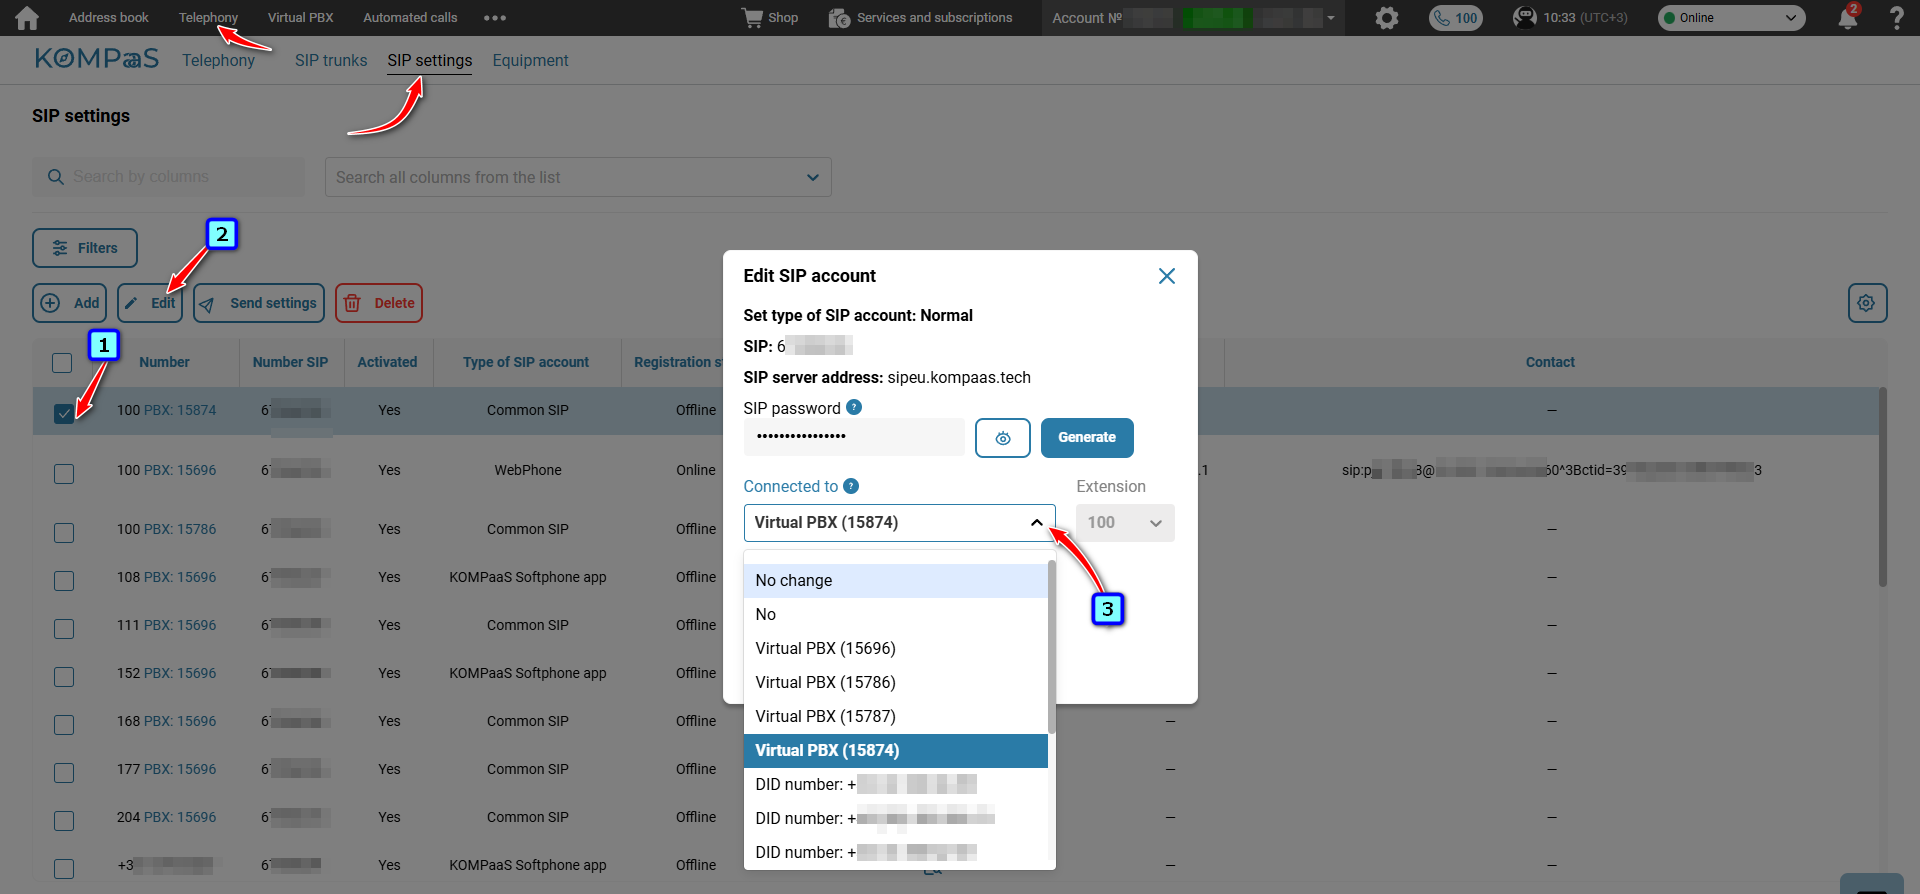Screen dimensions: 1920x894
Task: Open Address book menu
Action: point(108,18)
